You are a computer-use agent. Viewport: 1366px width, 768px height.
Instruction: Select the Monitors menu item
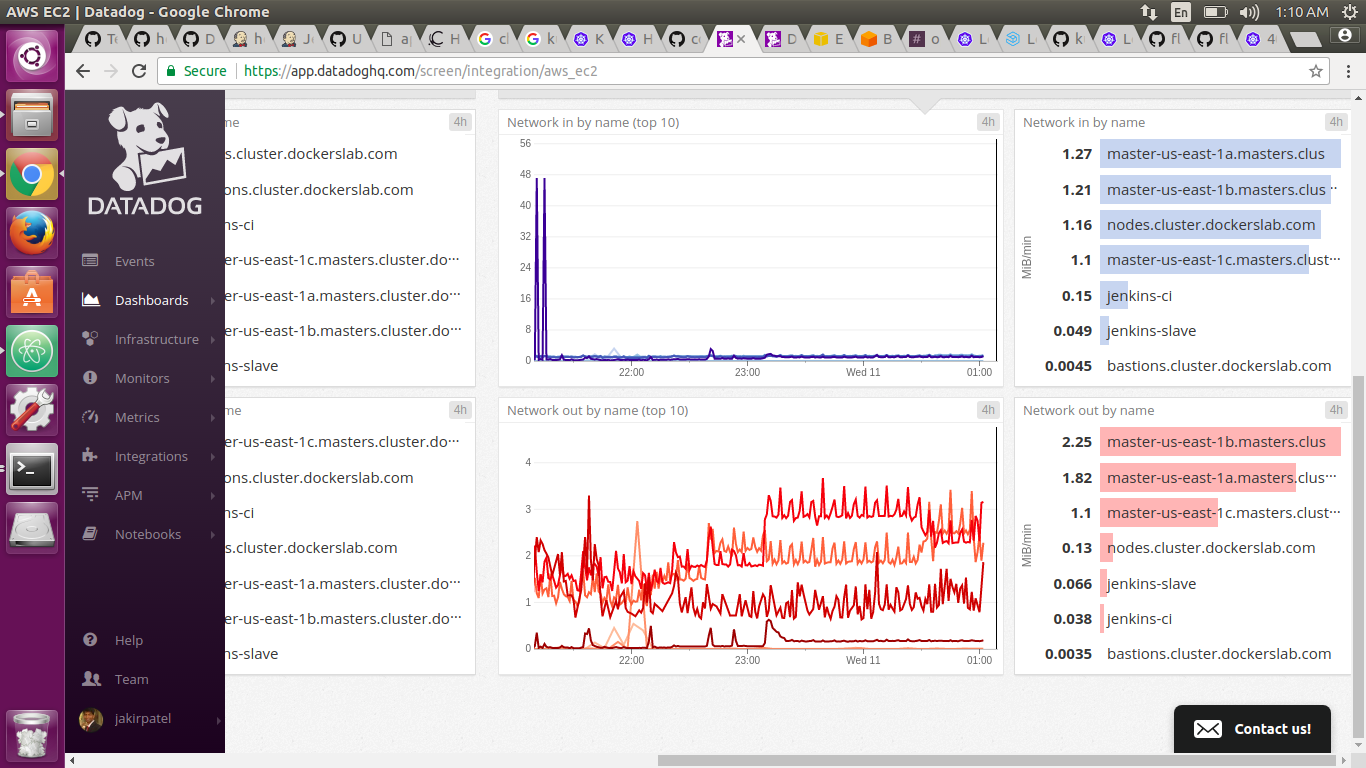coord(142,378)
